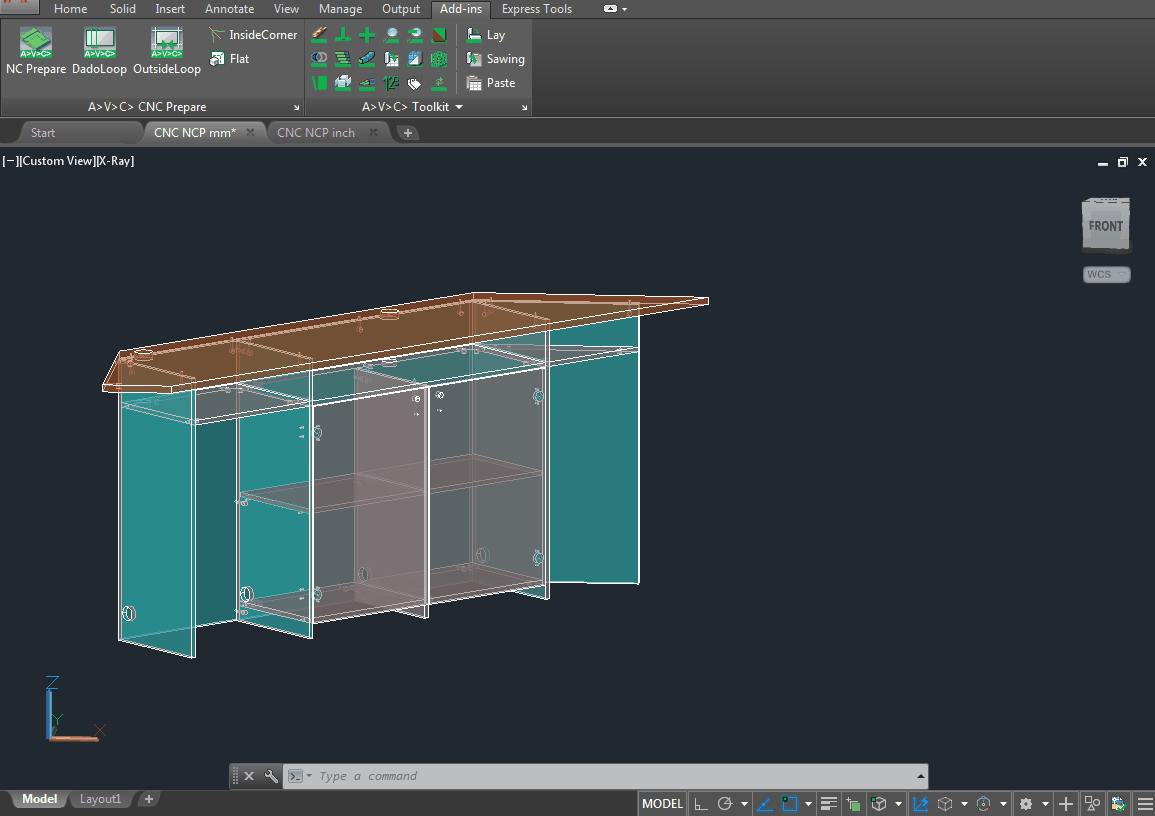The height and width of the screenshot is (816, 1155).
Task: Toggle Polar Tracking in status bar
Action: coord(726,804)
